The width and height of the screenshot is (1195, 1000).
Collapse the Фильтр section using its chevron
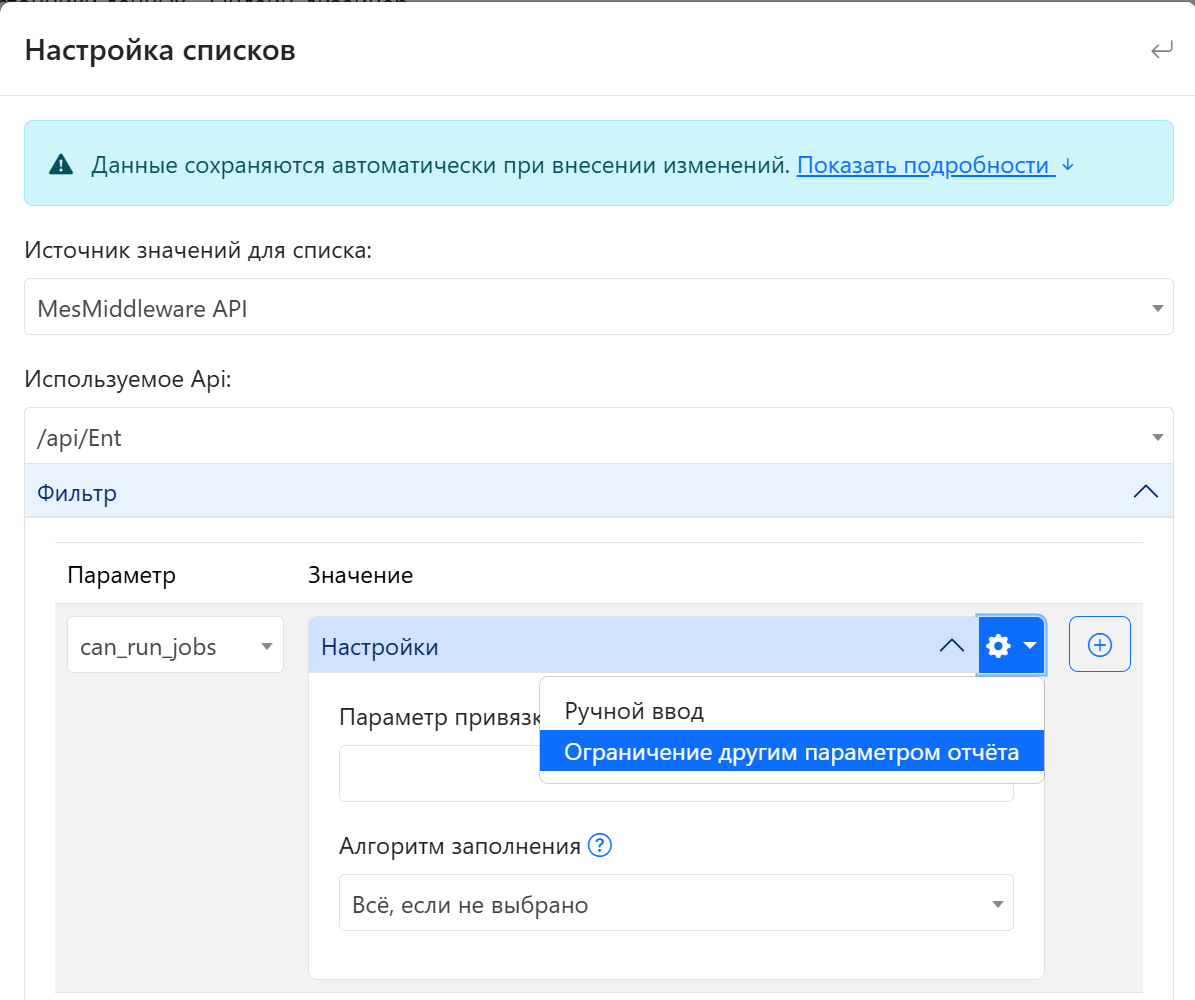pos(1145,491)
